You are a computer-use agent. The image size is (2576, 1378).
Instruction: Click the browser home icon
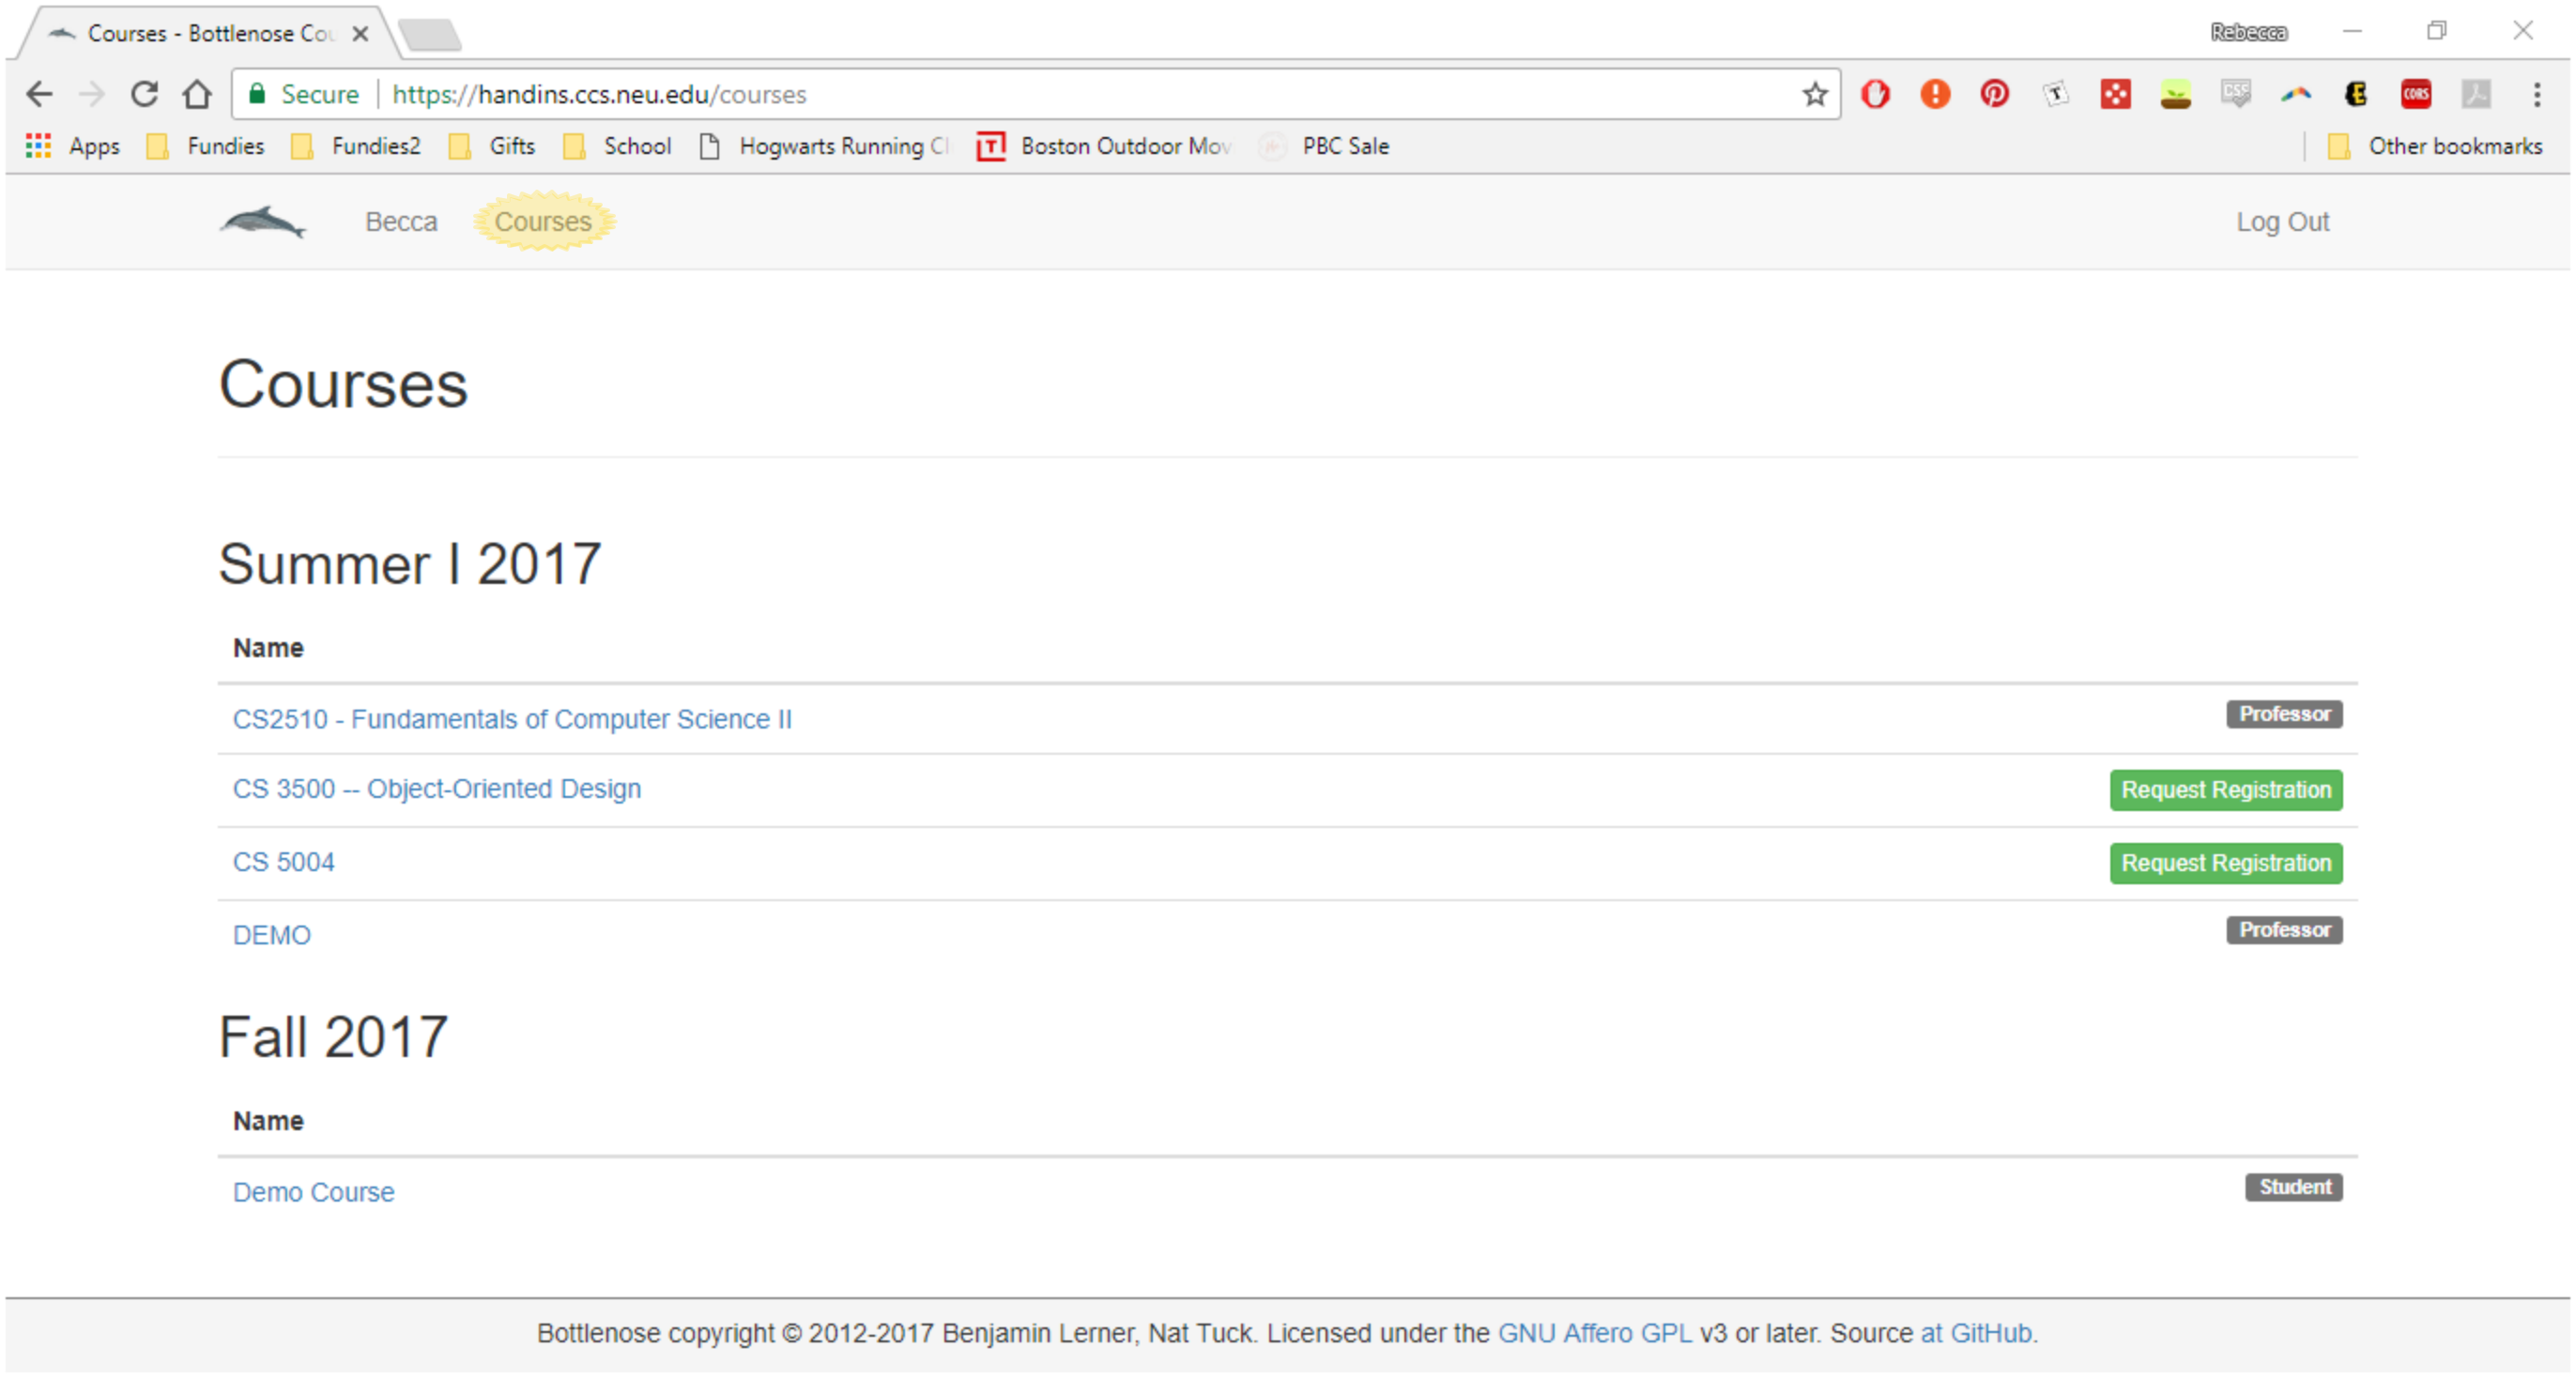click(x=197, y=94)
